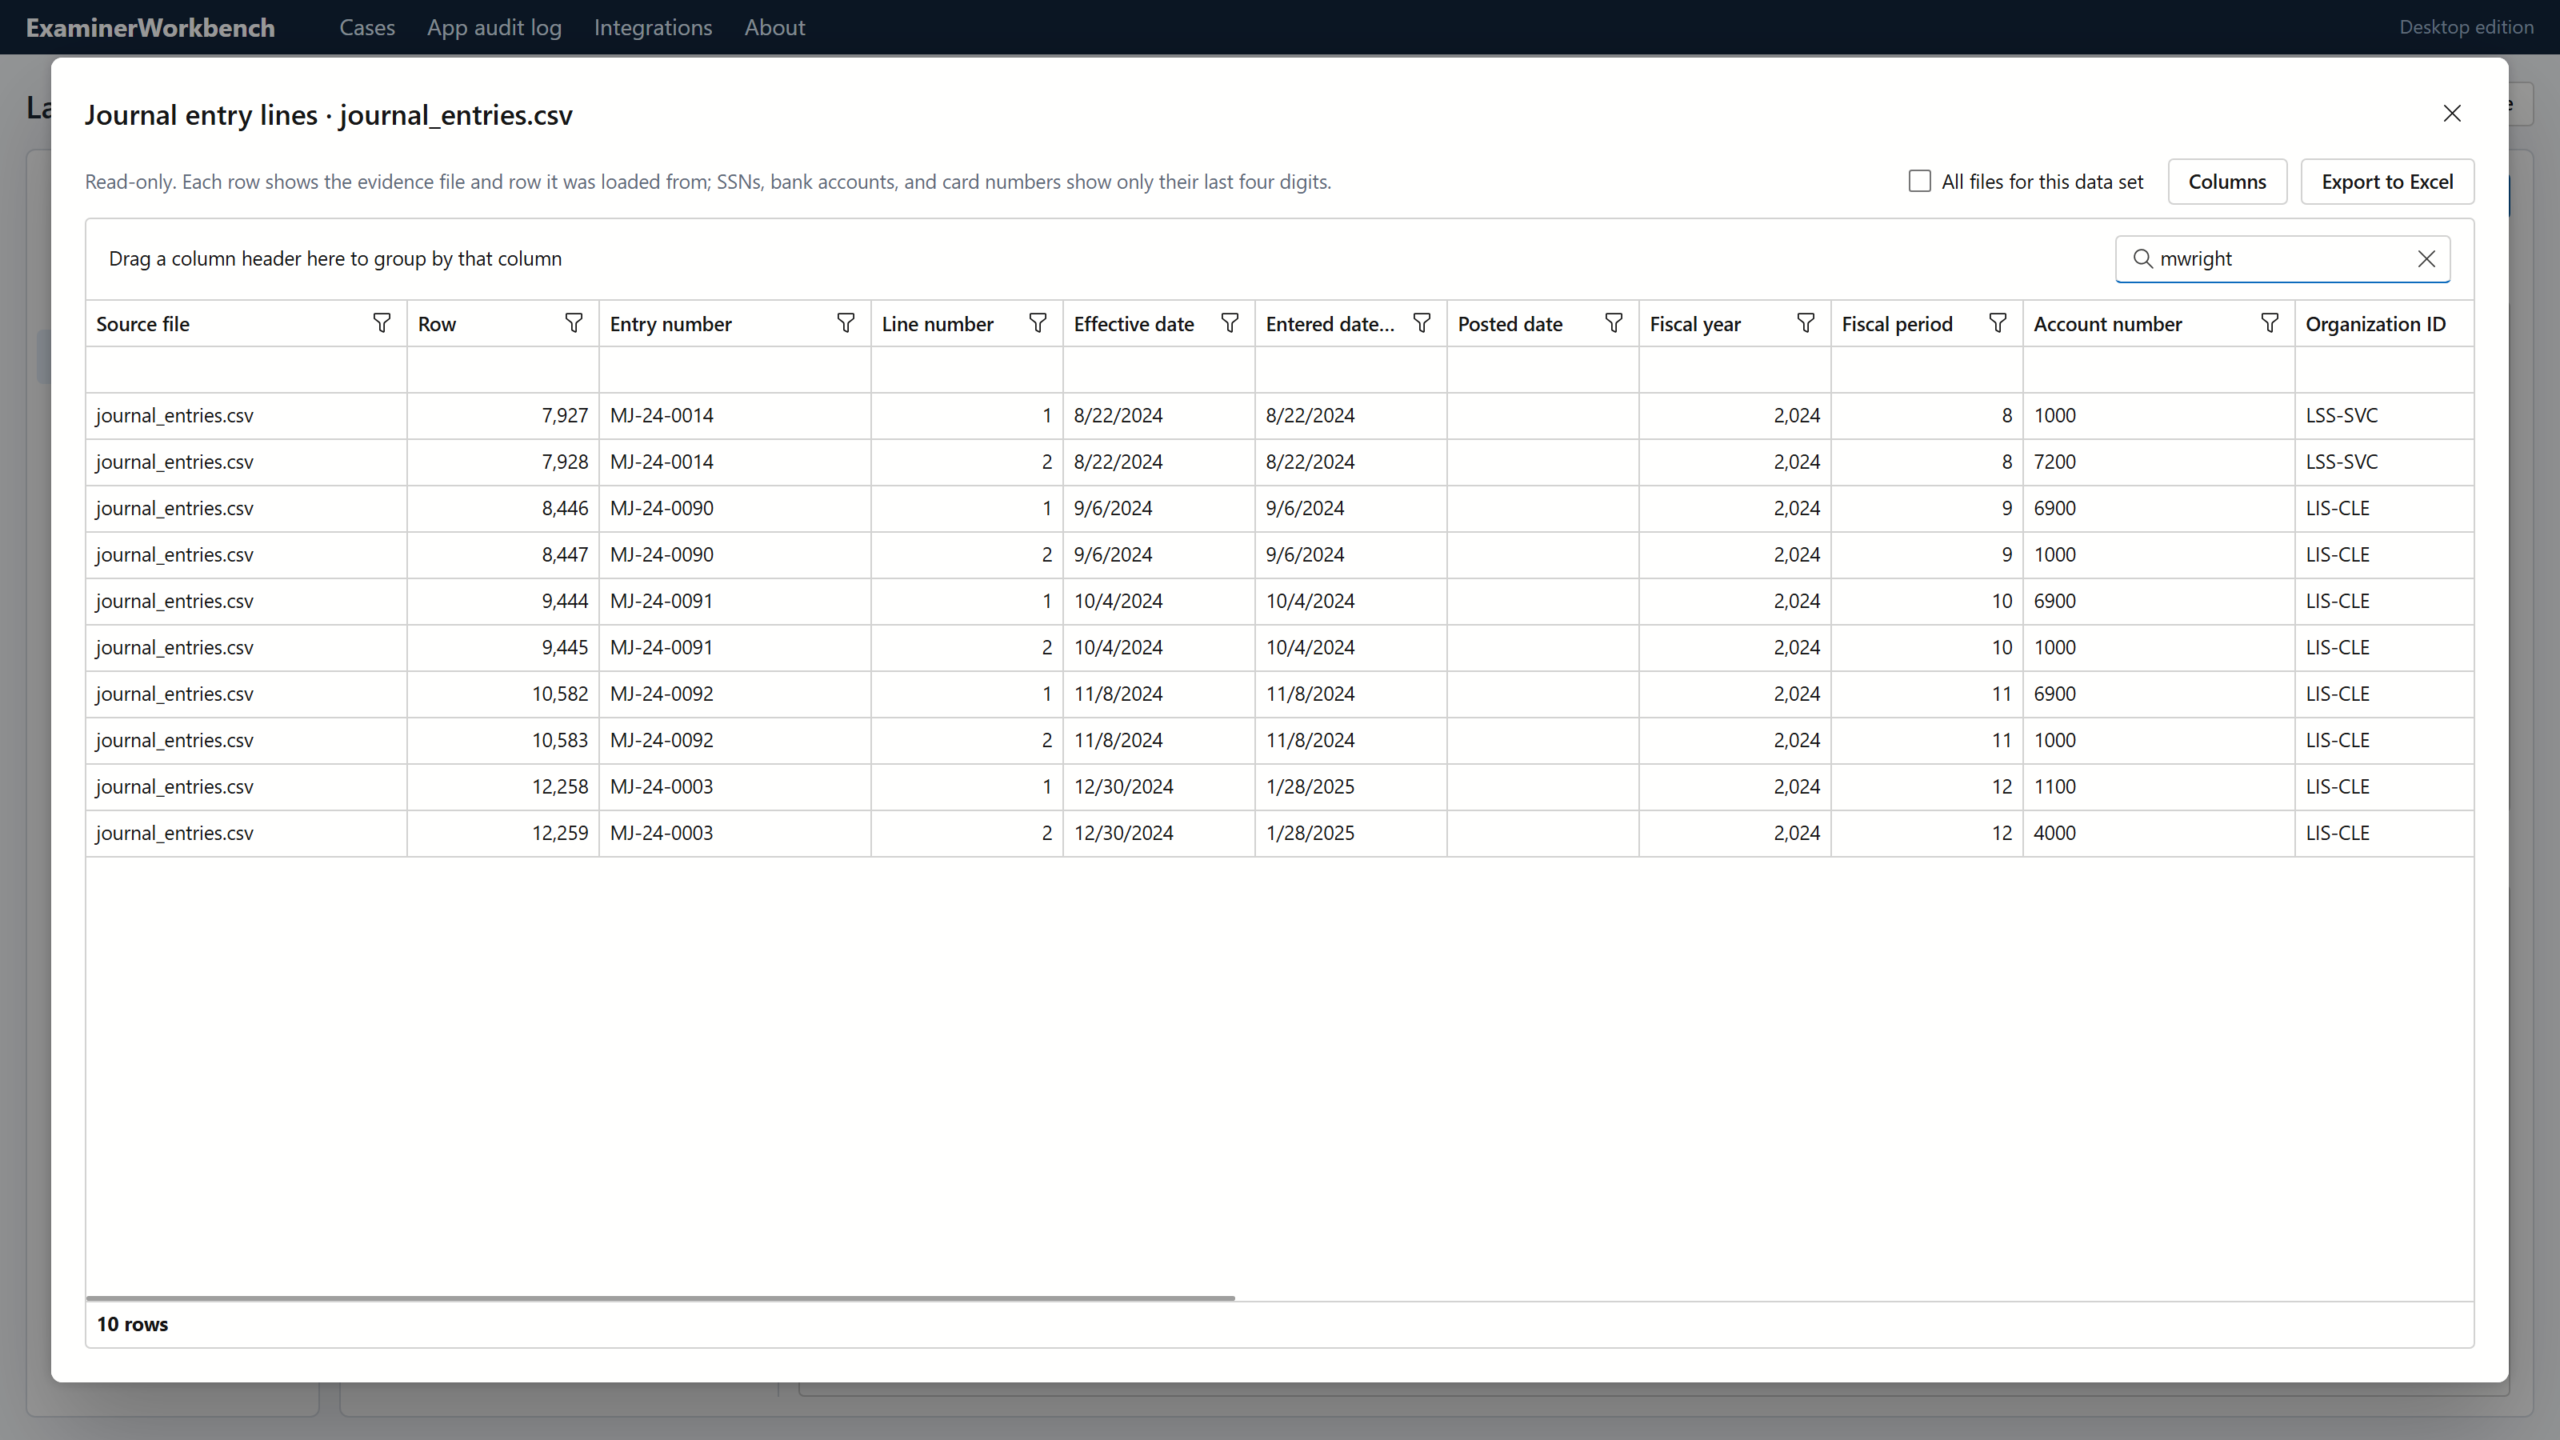Sort by Organization ID column header
This screenshot has height=1440, width=2560.
pos(2375,324)
